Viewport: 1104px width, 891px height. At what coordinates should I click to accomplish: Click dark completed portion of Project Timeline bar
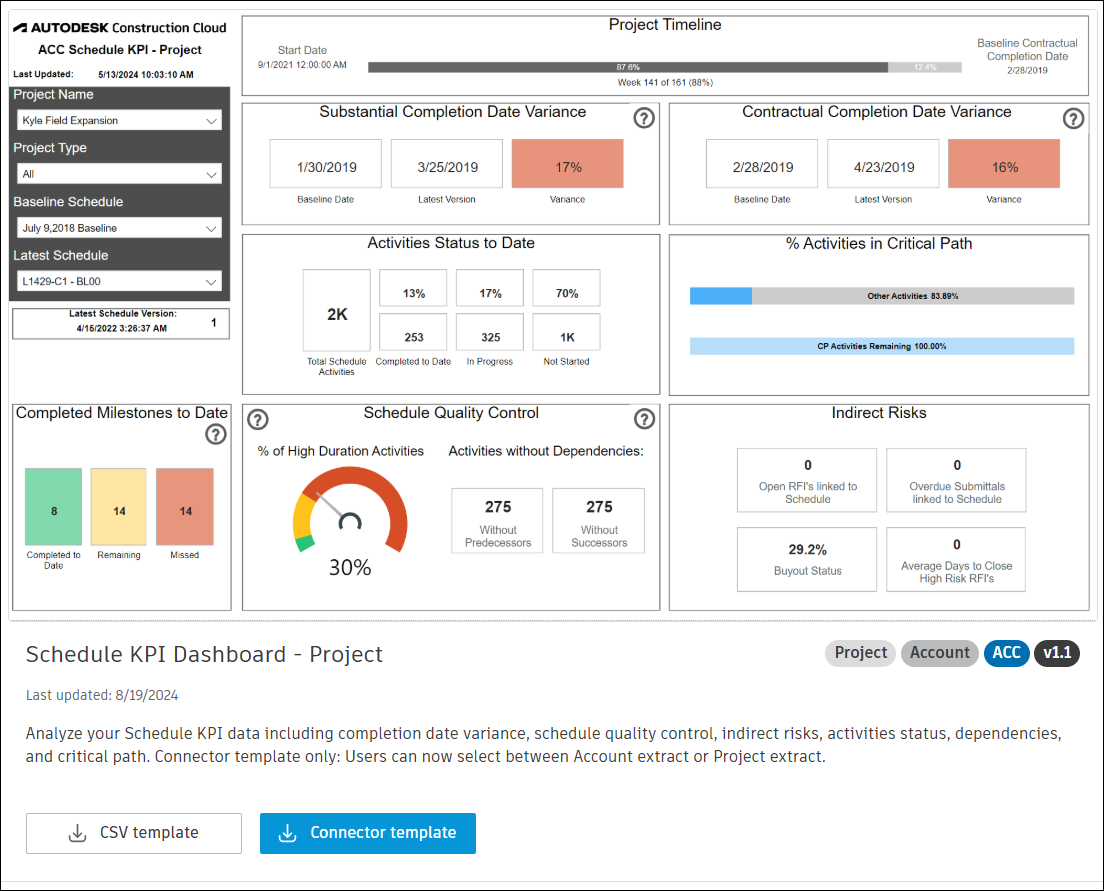pos(627,68)
